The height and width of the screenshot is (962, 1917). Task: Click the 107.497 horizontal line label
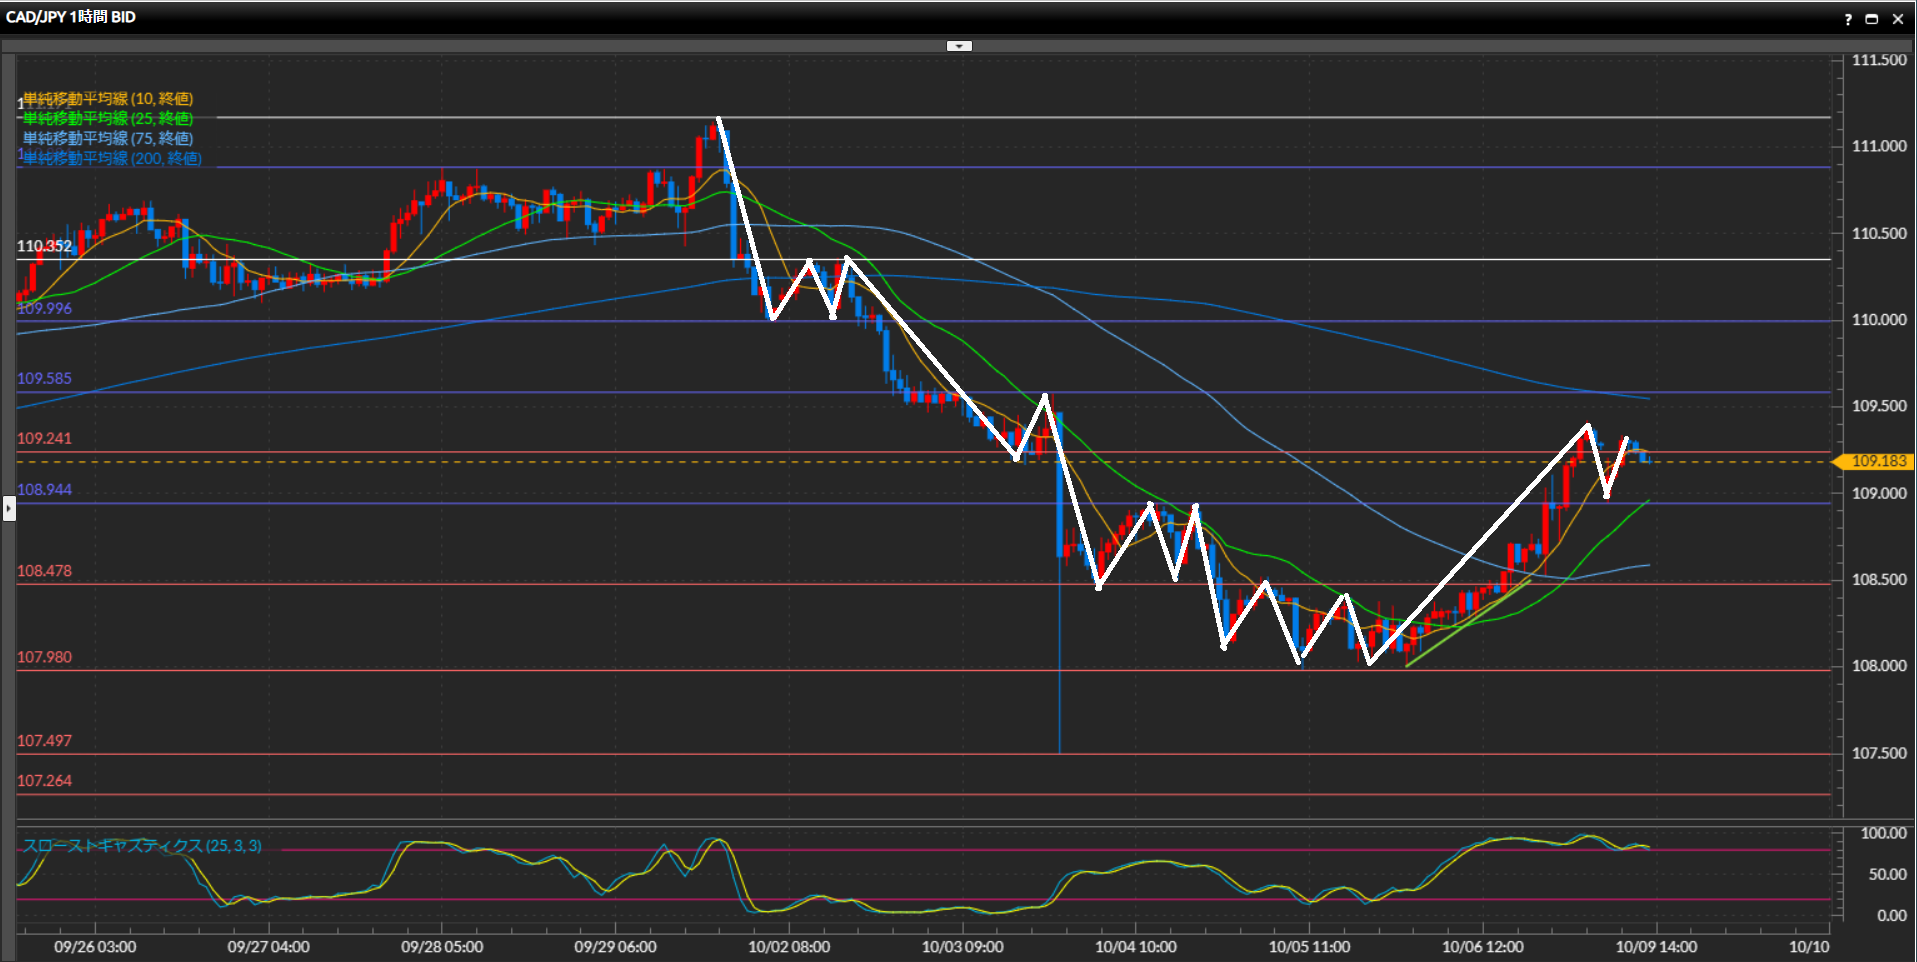coord(44,741)
